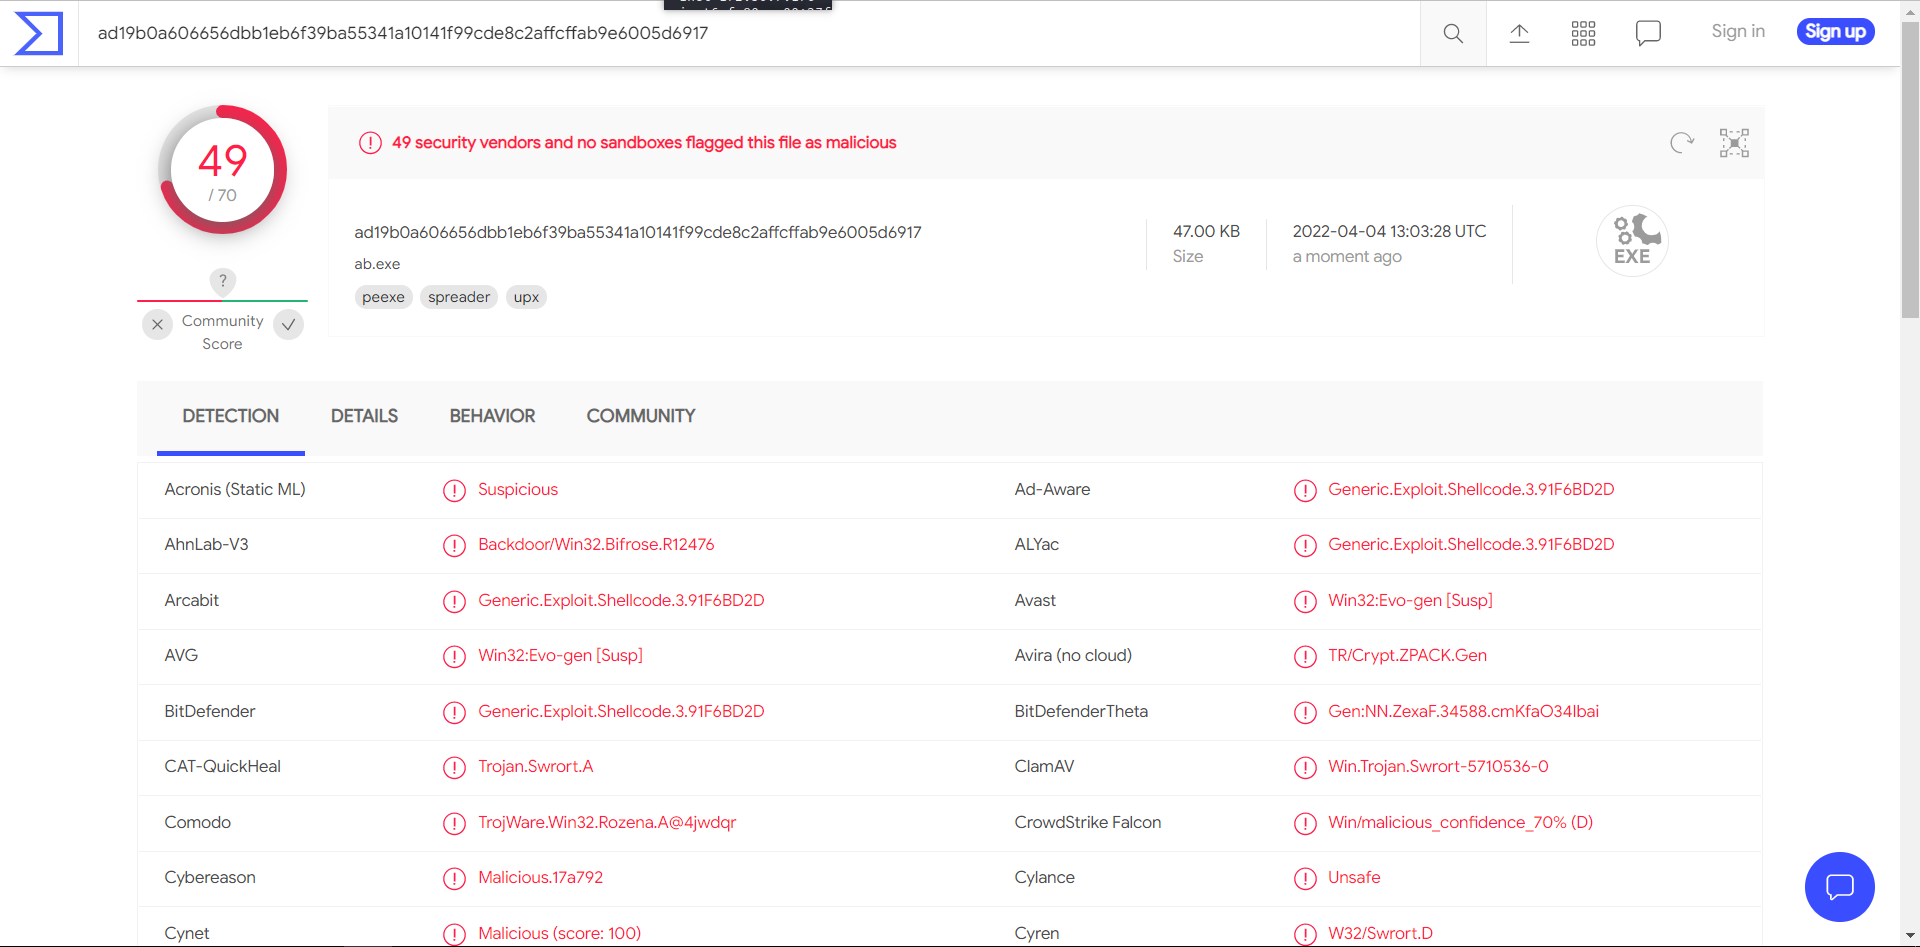Click AVG's Win32:Evo-gen [Susp] result
This screenshot has height=947, width=1920.
point(560,656)
